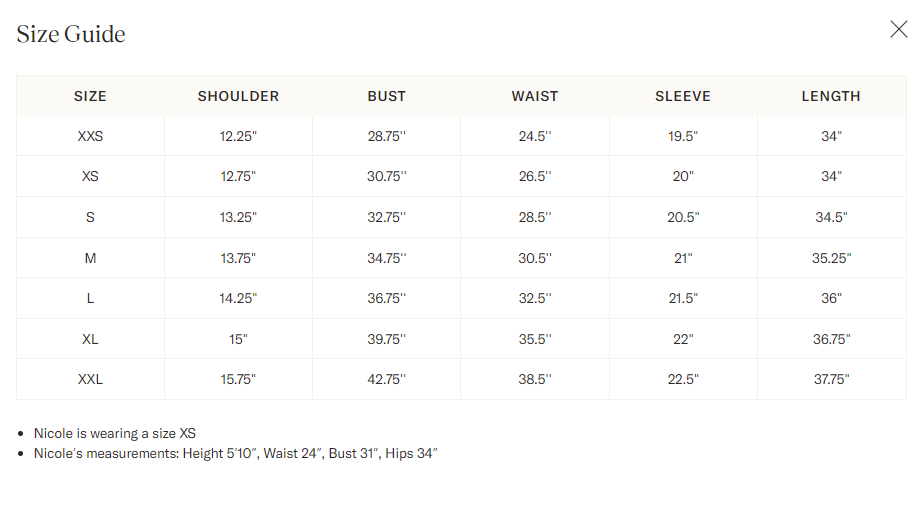The width and height of the screenshot is (922, 507).
Task: Click the SIZE column header
Action: pos(90,96)
